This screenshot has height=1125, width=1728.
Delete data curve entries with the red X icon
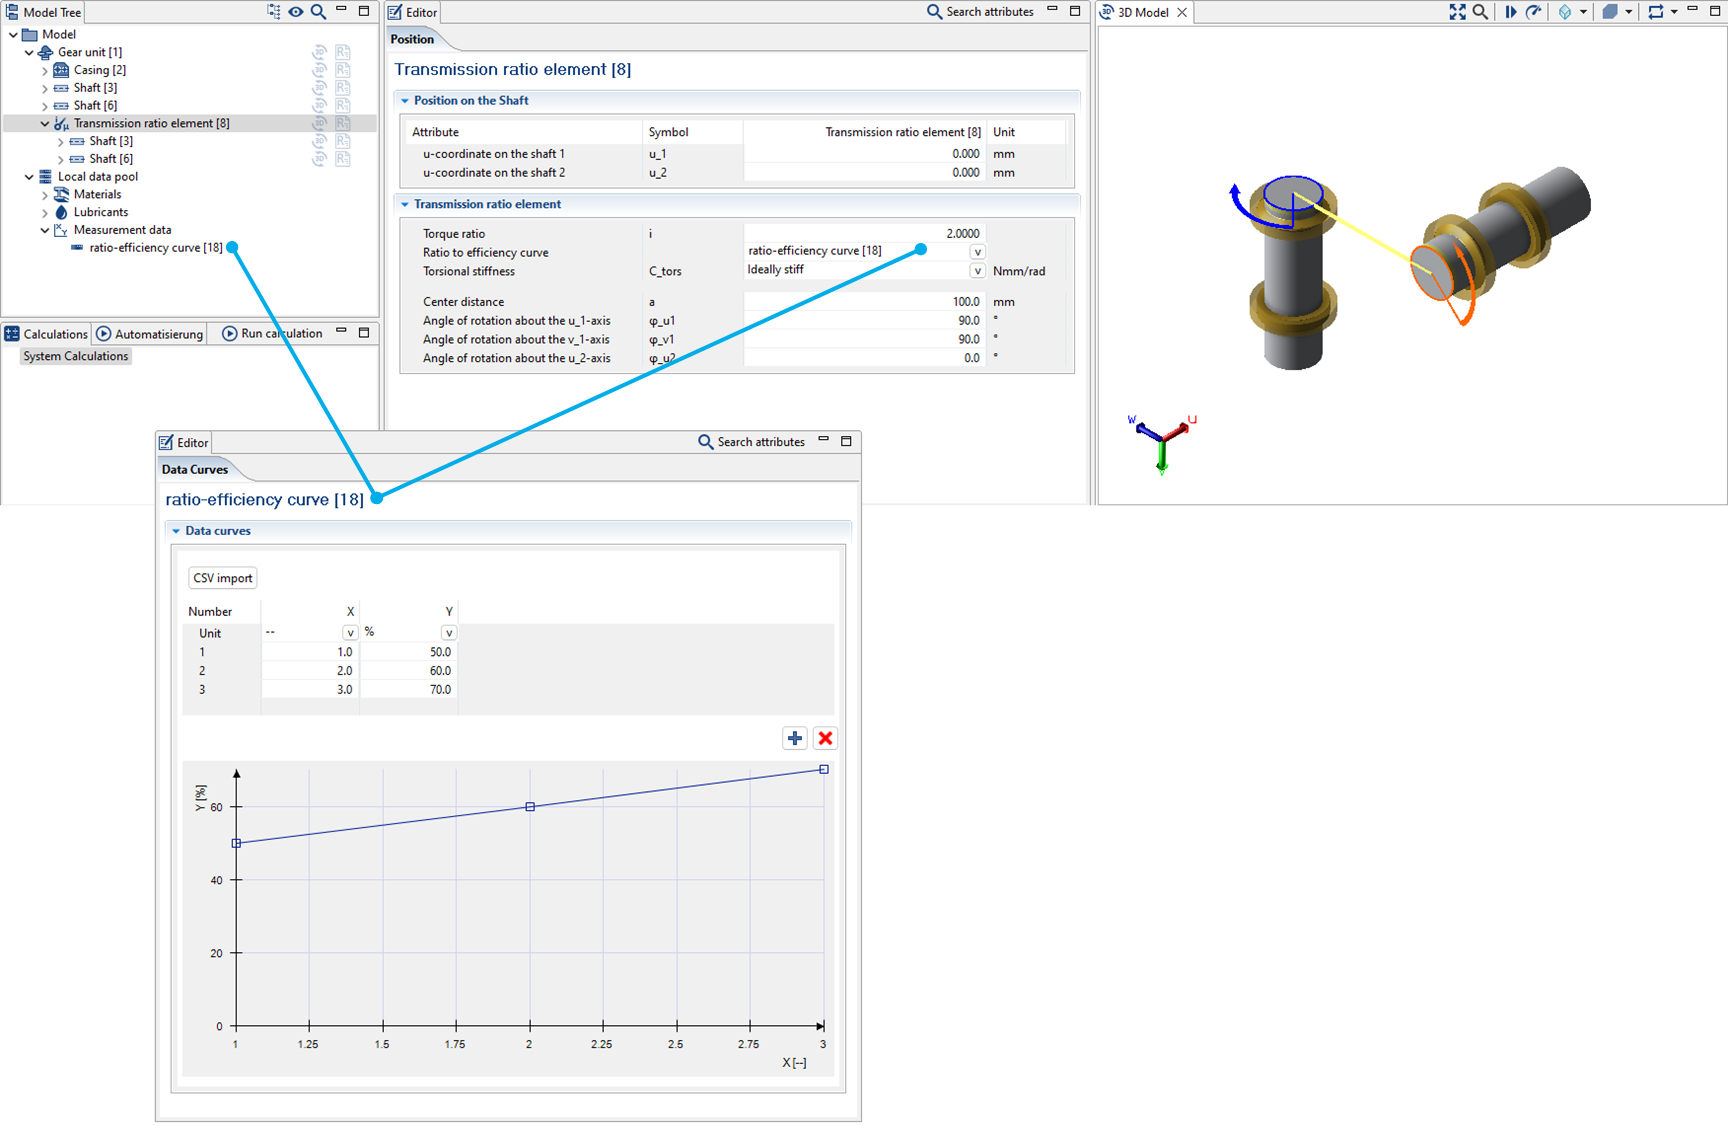pyautogui.click(x=825, y=738)
